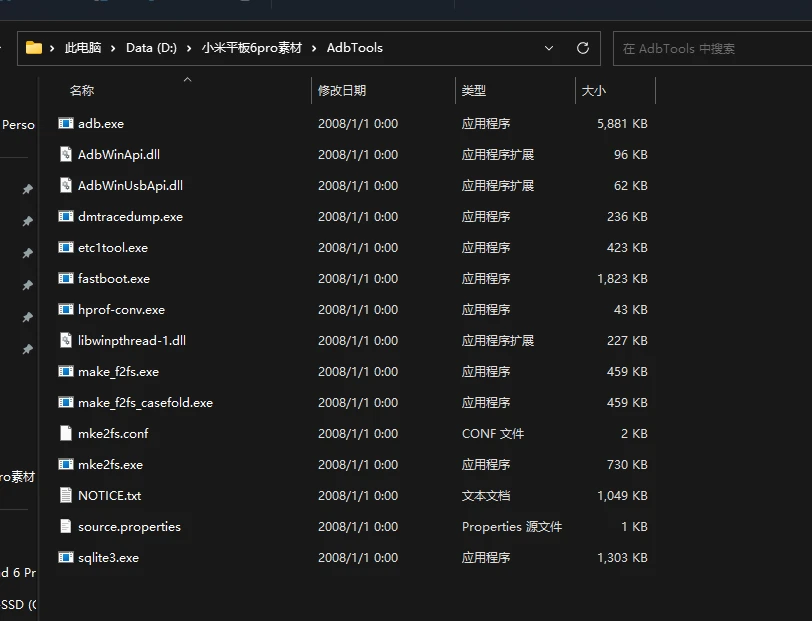
Task: Select the libwinpthread-1.dll file icon
Action: 66,340
